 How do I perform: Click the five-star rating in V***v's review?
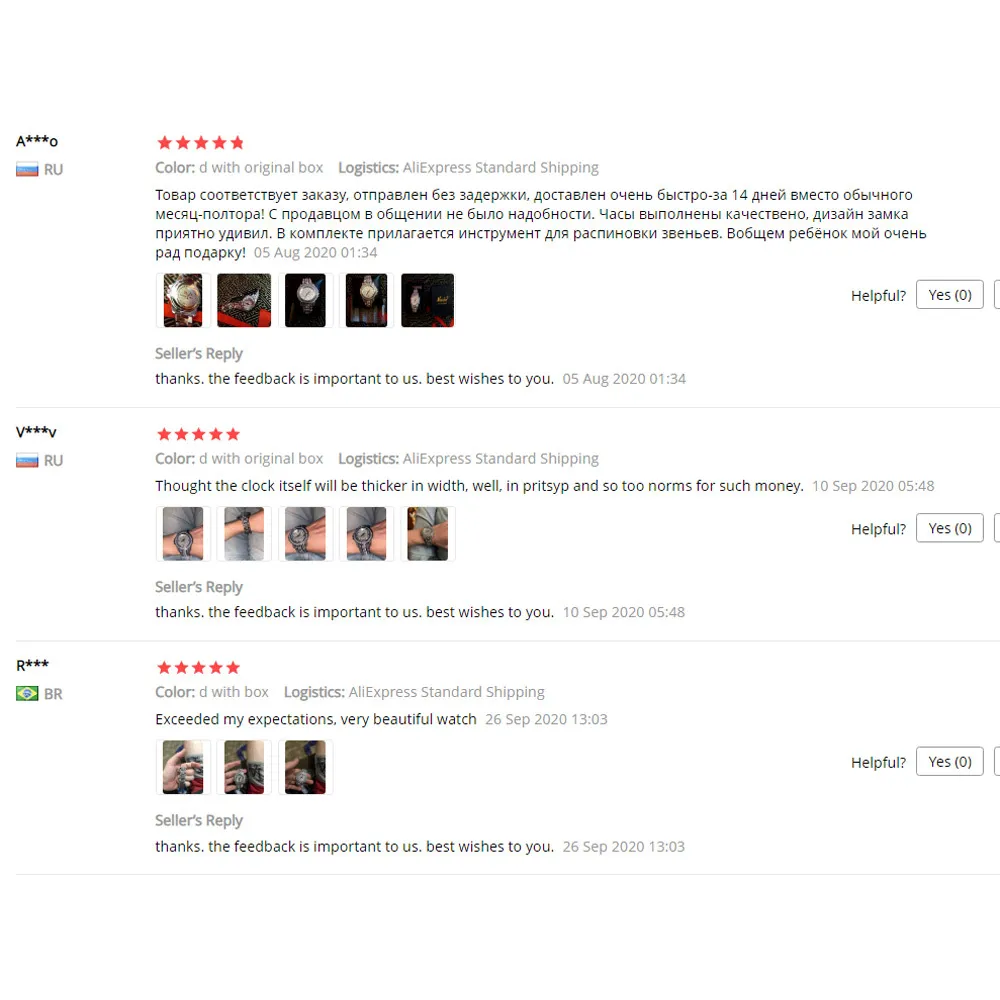click(x=198, y=434)
